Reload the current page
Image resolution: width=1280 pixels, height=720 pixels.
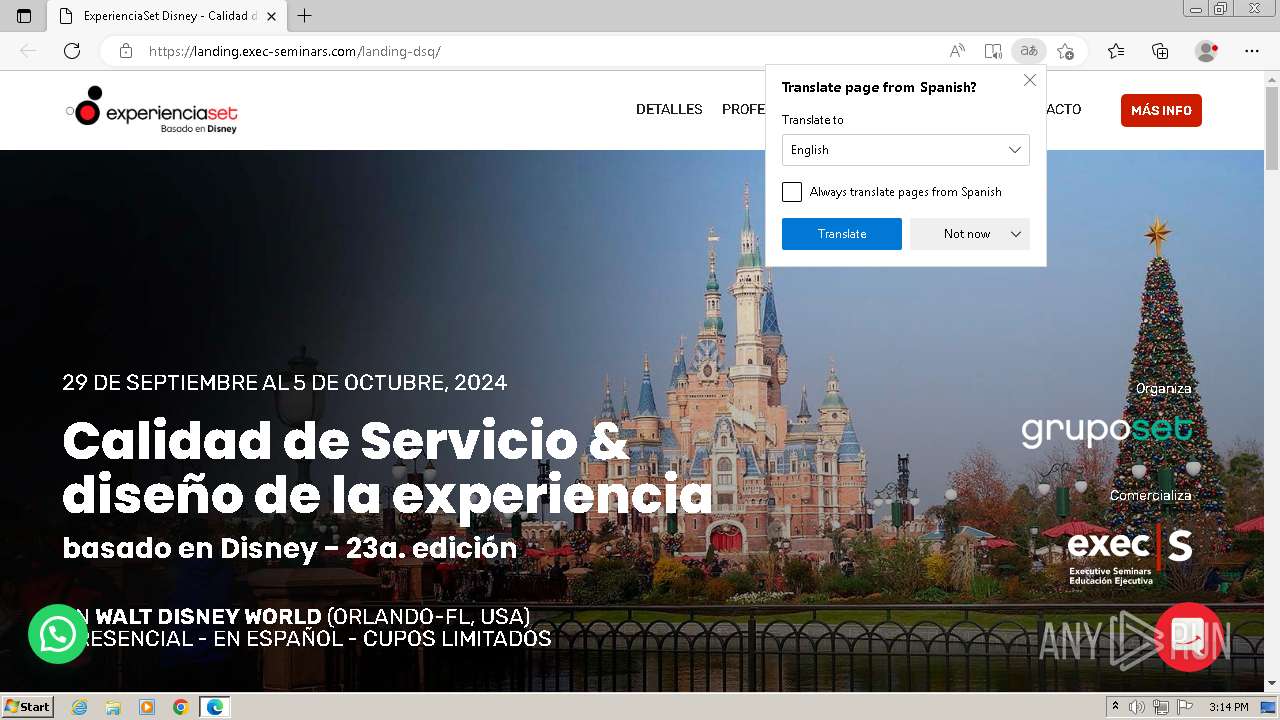click(72, 51)
